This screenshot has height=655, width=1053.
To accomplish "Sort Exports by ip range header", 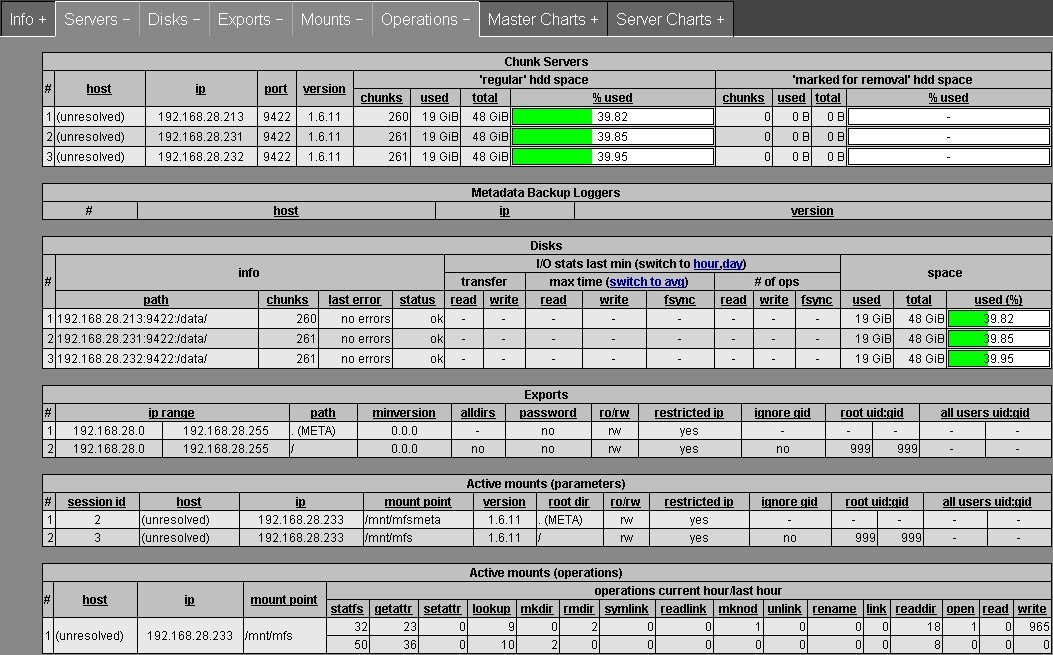I will (x=171, y=412).
